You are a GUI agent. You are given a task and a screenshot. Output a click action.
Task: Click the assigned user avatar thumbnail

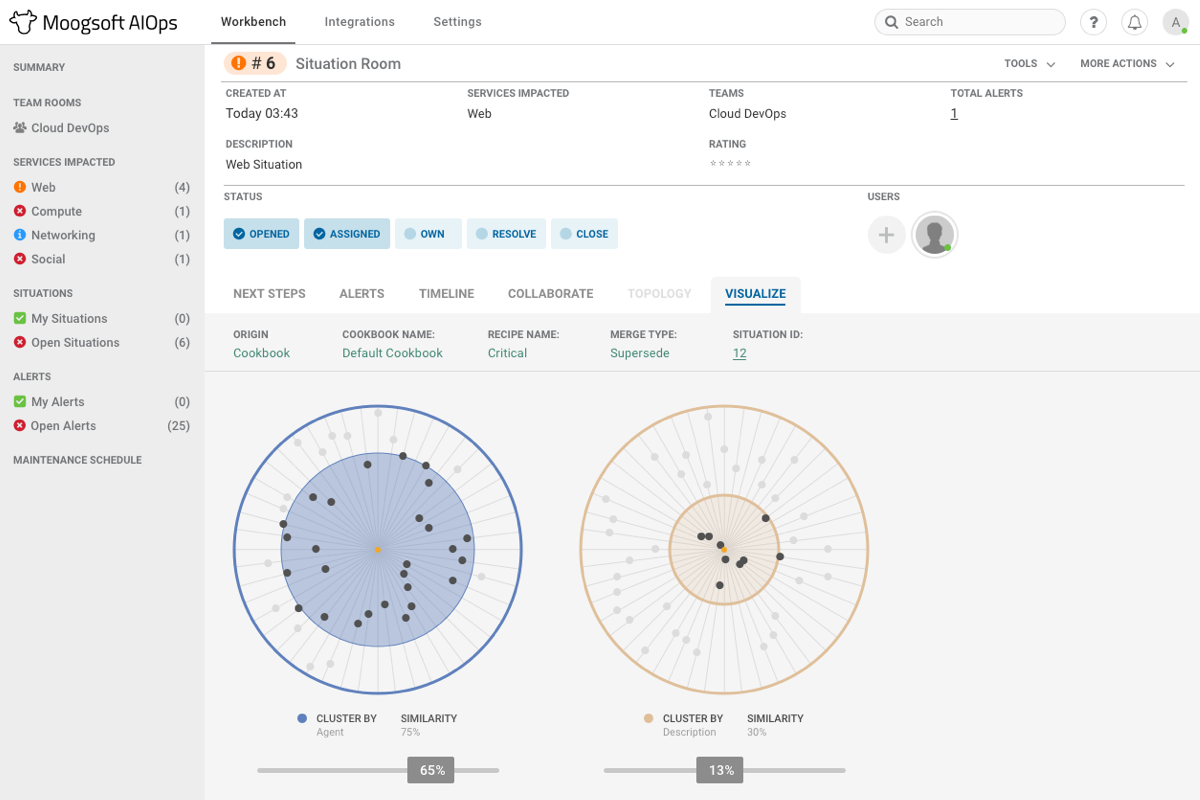tap(934, 235)
